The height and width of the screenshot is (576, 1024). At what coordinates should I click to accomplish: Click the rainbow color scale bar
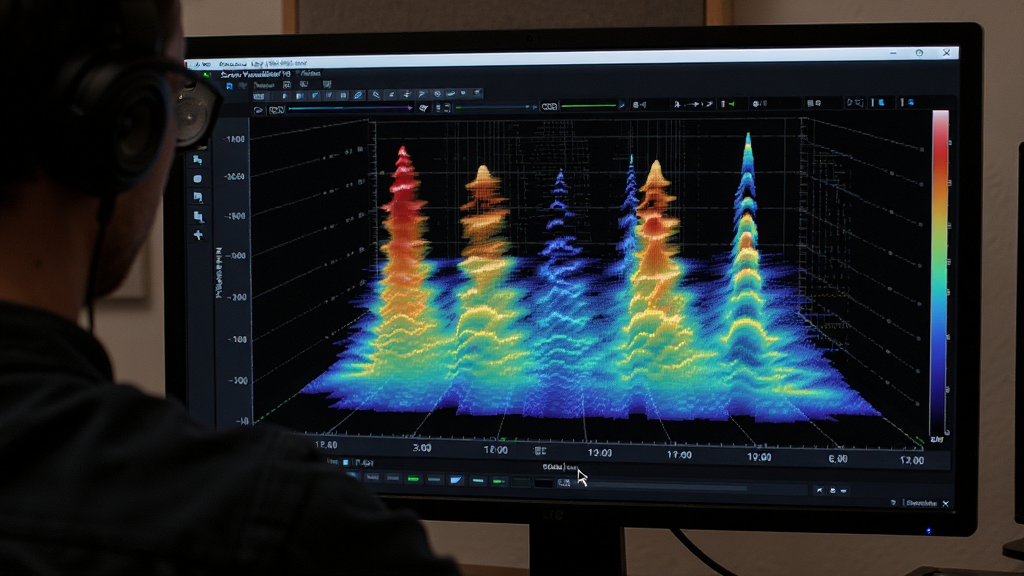click(940, 273)
